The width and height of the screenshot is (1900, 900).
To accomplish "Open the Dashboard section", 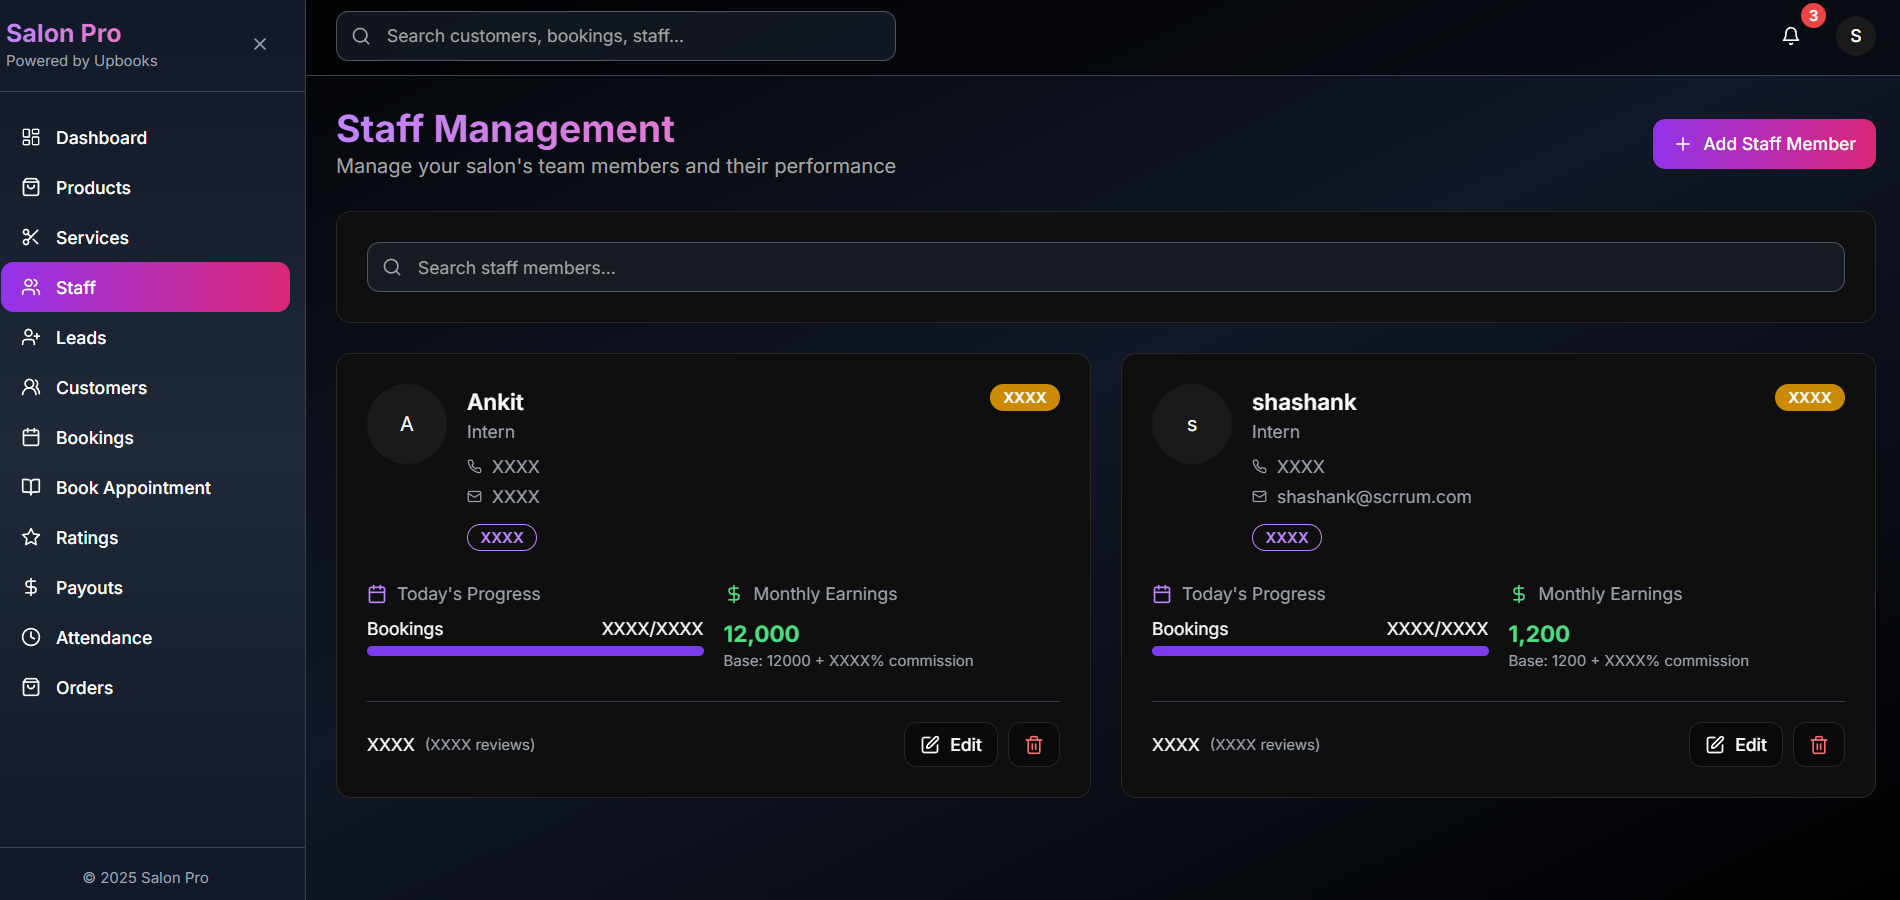I will pos(101,137).
